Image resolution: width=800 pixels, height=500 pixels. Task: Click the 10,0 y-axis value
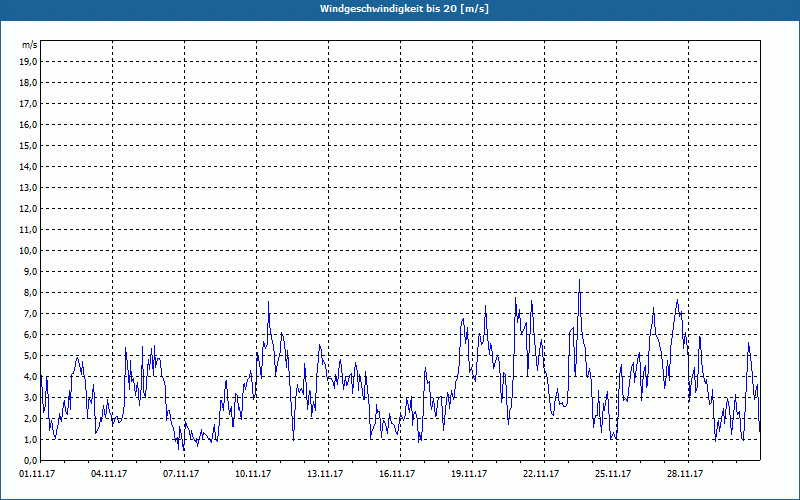(x=28, y=251)
